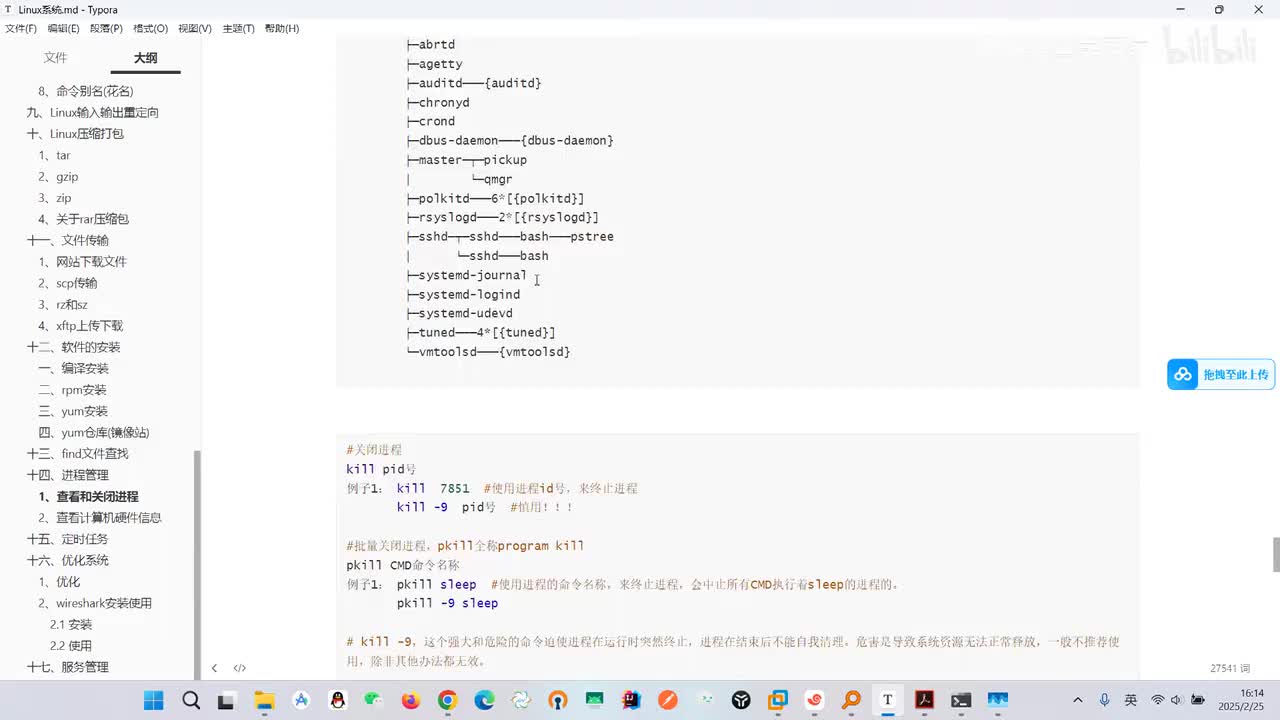
Task: Collapse the sidebar with the left arrow button
Action: [214, 668]
